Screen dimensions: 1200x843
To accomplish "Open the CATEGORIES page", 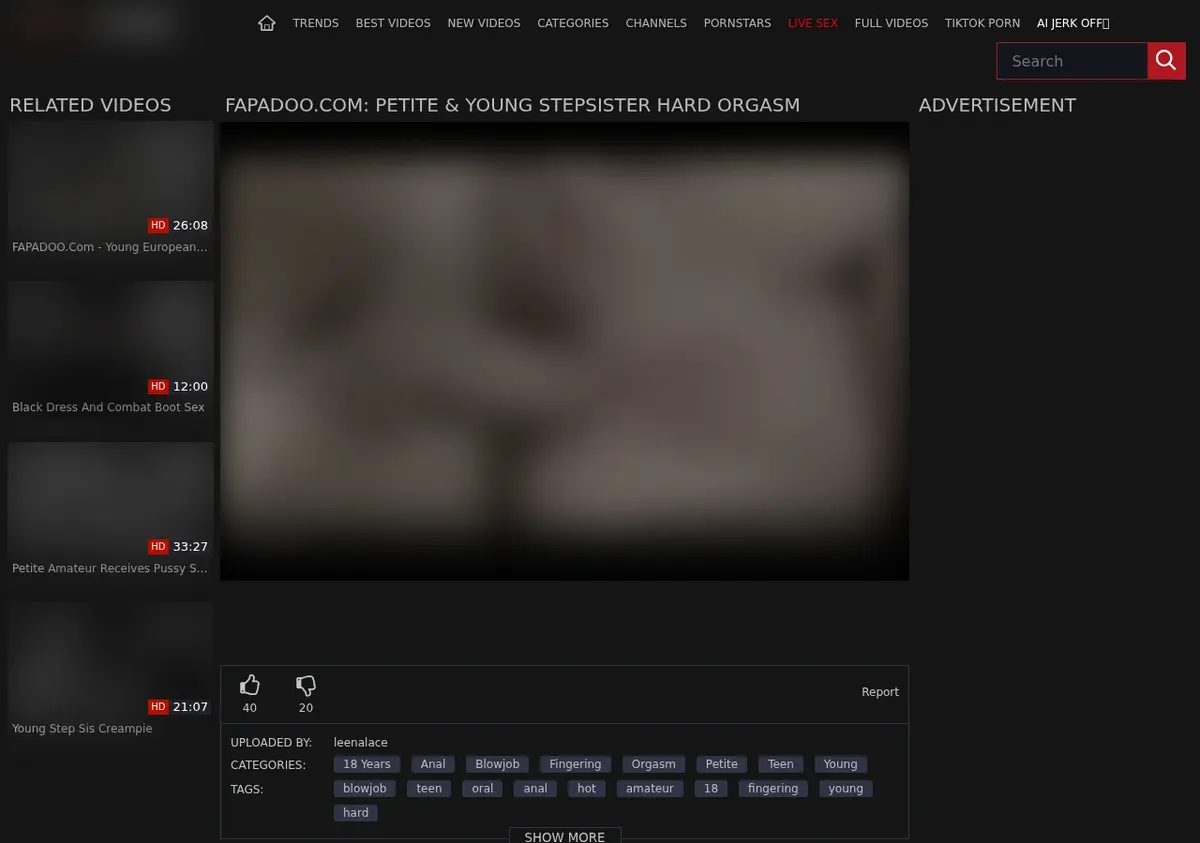I will [x=573, y=23].
